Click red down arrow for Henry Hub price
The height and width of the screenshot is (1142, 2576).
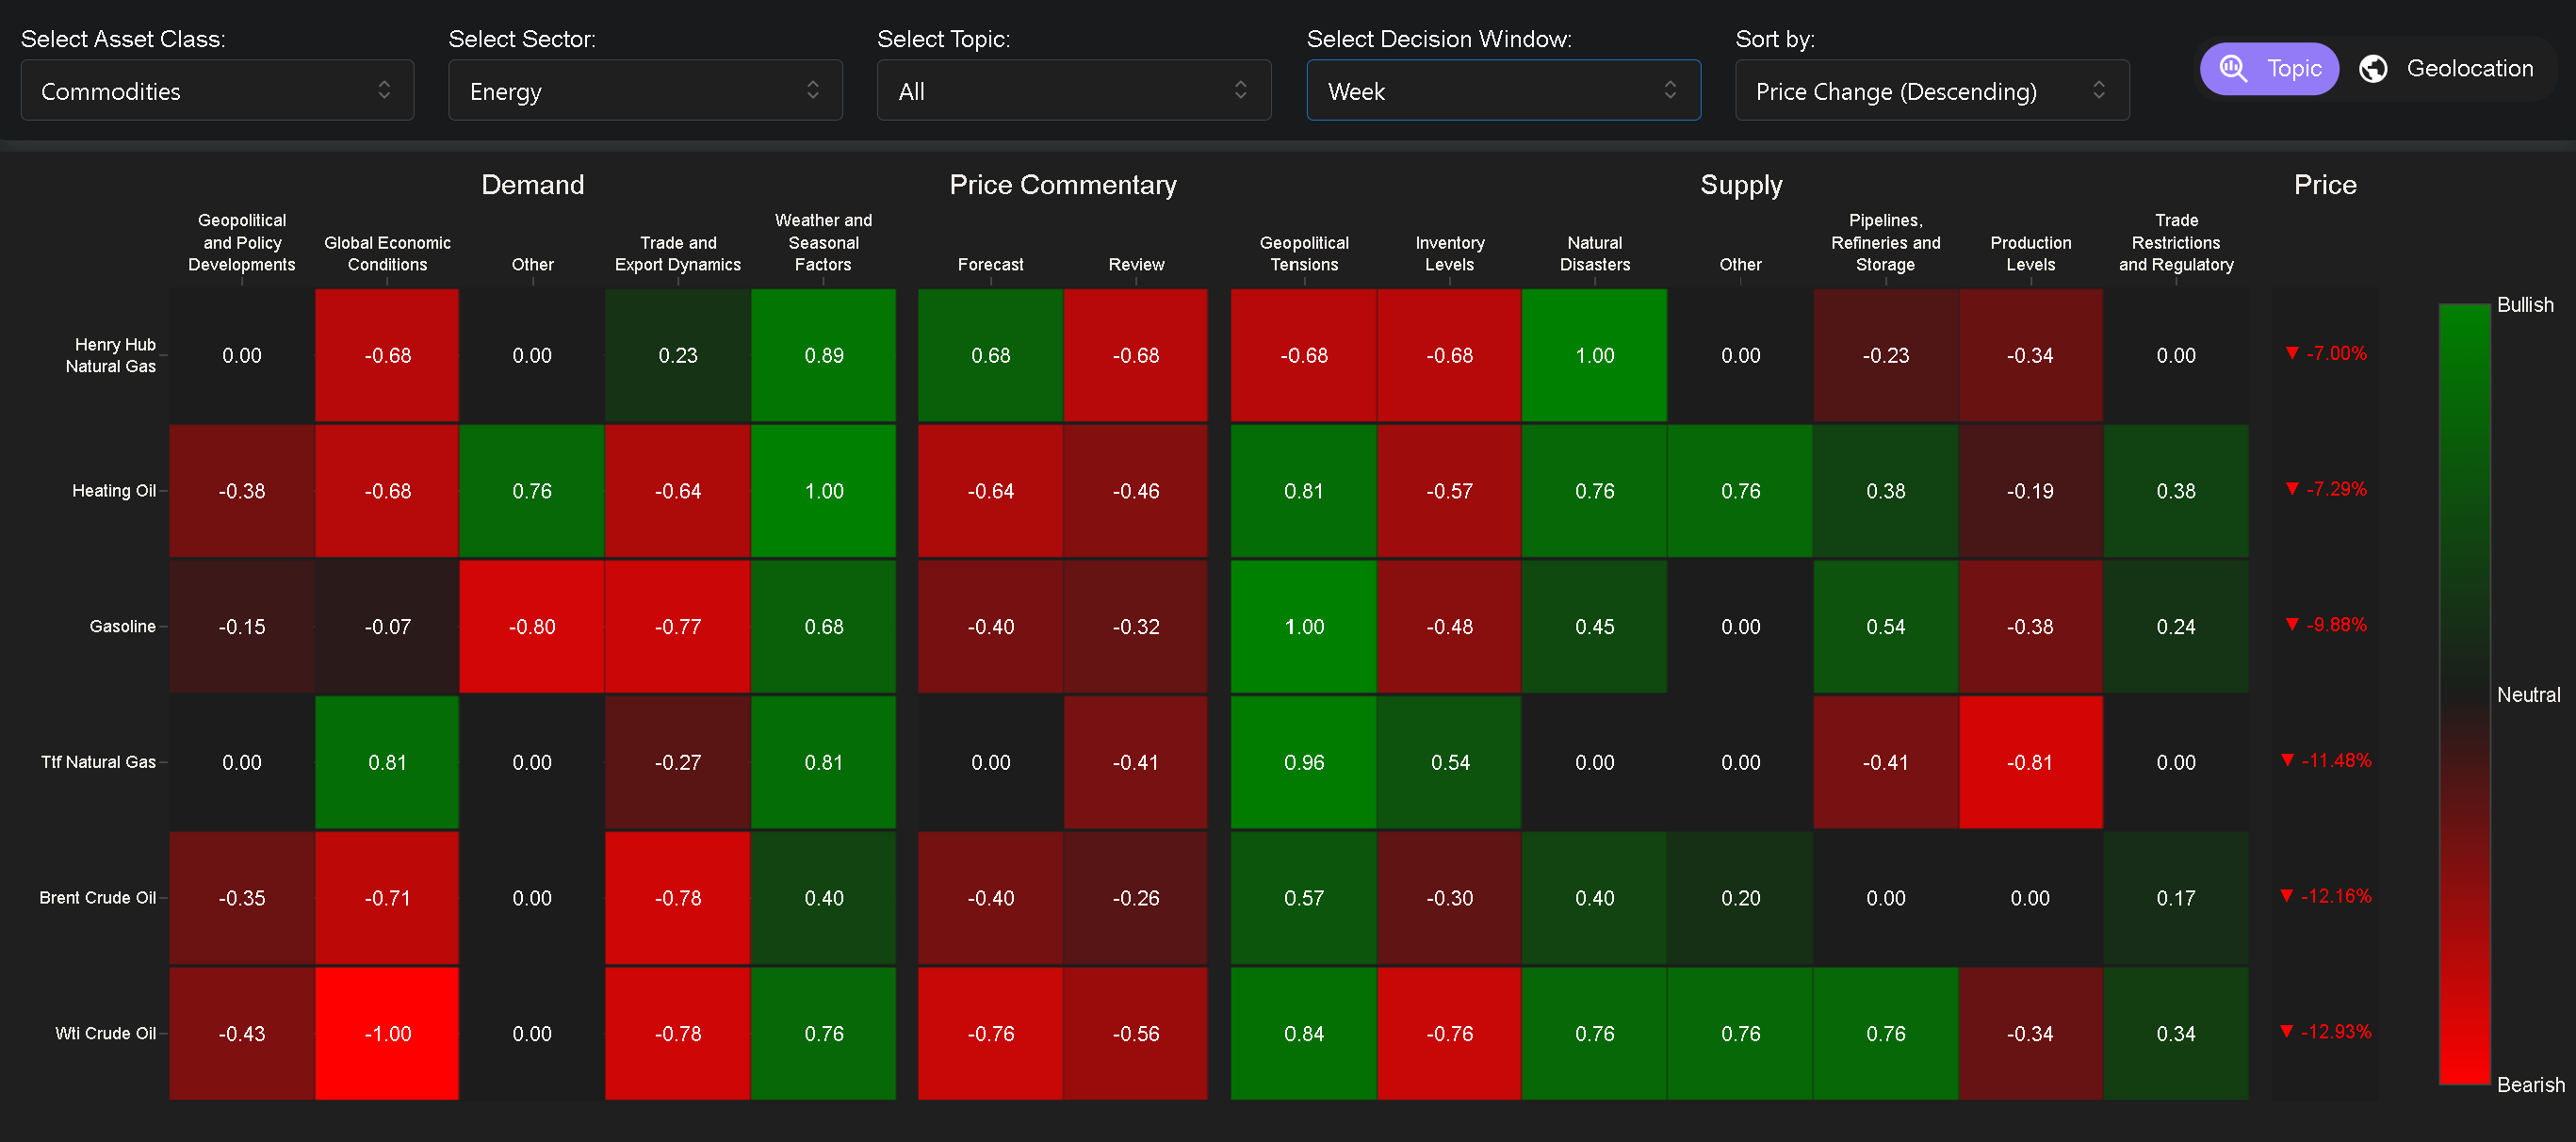[2292, 353]
